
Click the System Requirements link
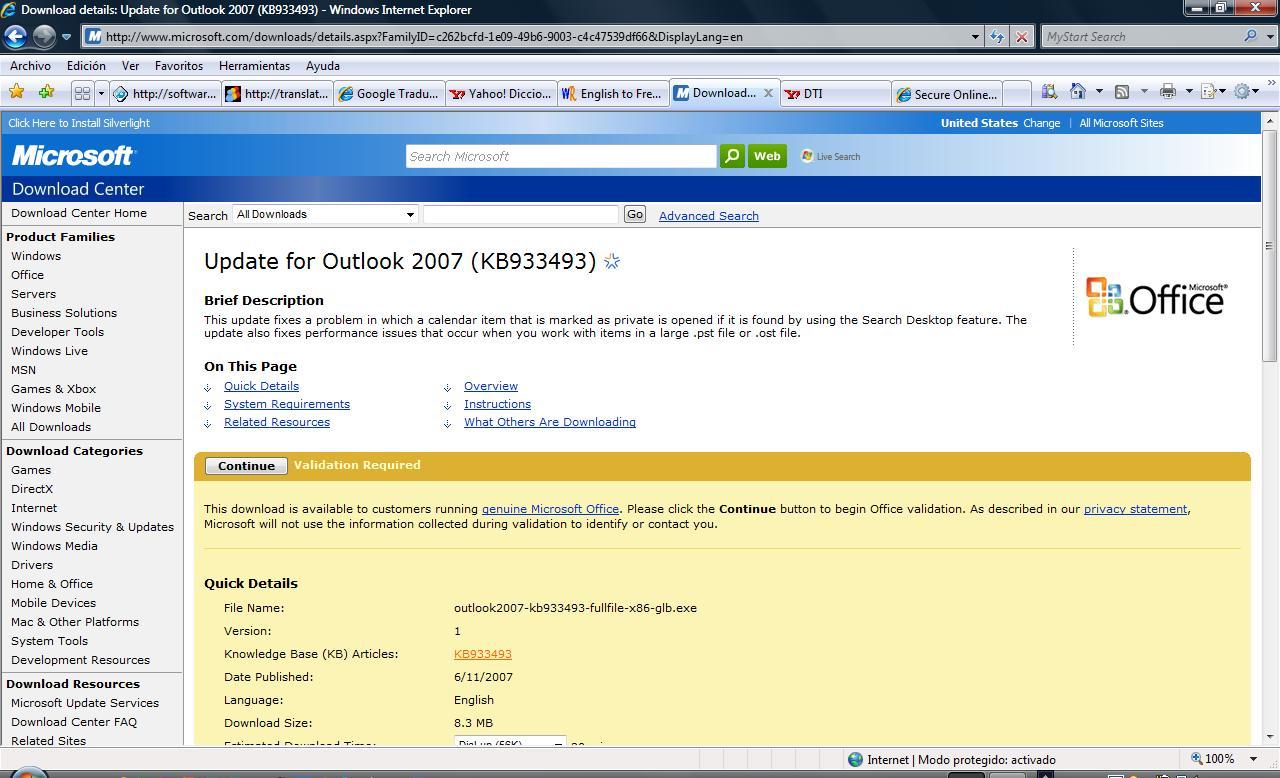(x=286, y=404)
